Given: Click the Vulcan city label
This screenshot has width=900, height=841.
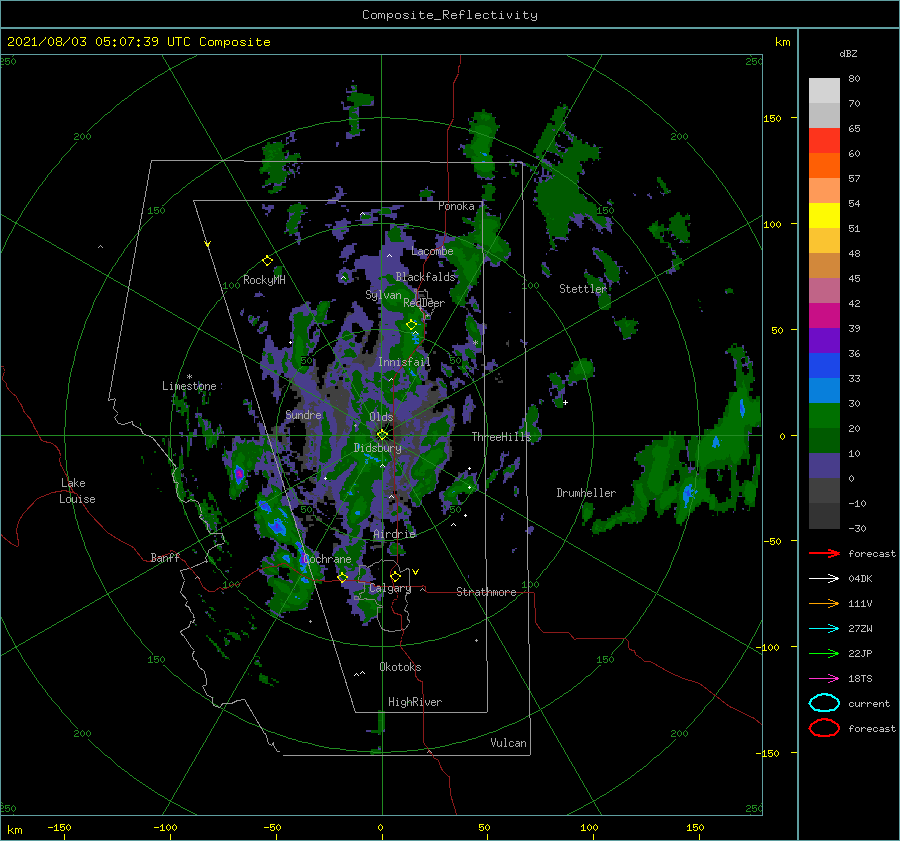Looking at the screenshot, I should pyautogui.click(x=508, y=743).
